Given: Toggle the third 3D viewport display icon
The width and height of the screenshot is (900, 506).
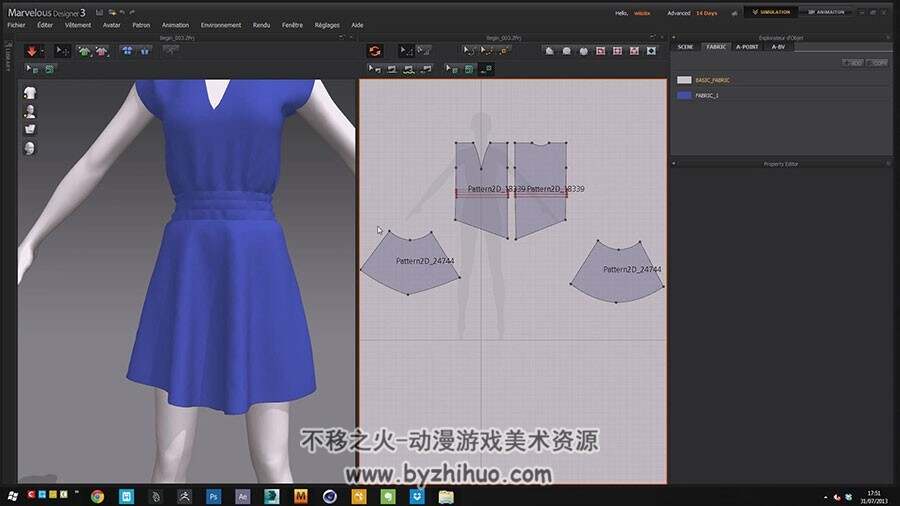Looking at the screenshot, I should coord(30,130).
